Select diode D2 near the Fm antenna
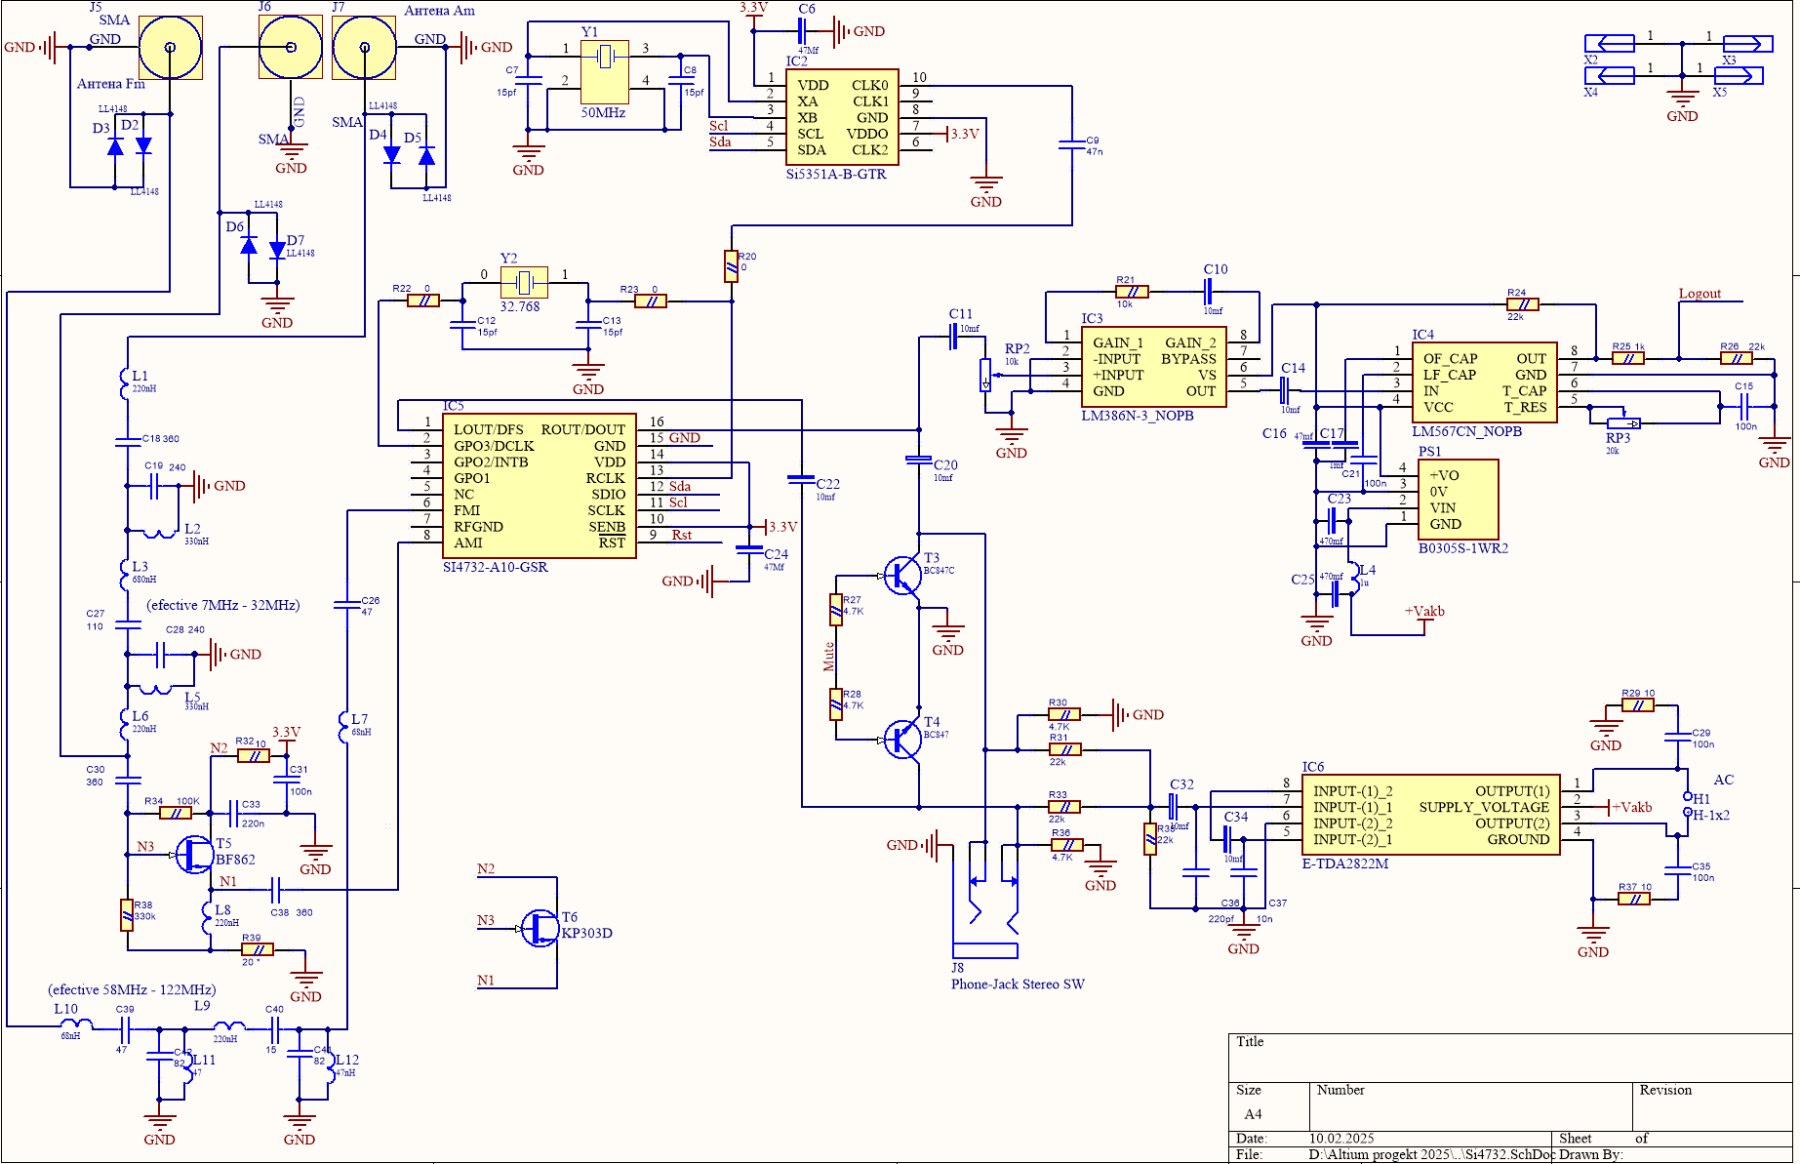 143,146
